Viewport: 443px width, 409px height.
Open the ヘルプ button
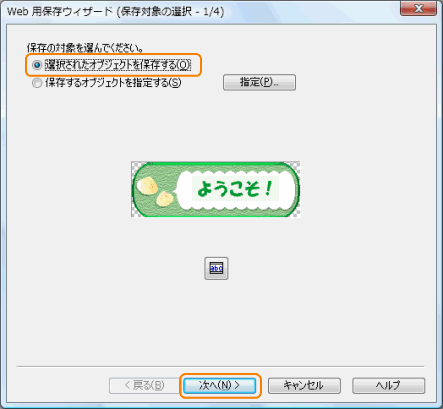click(388, 386)
